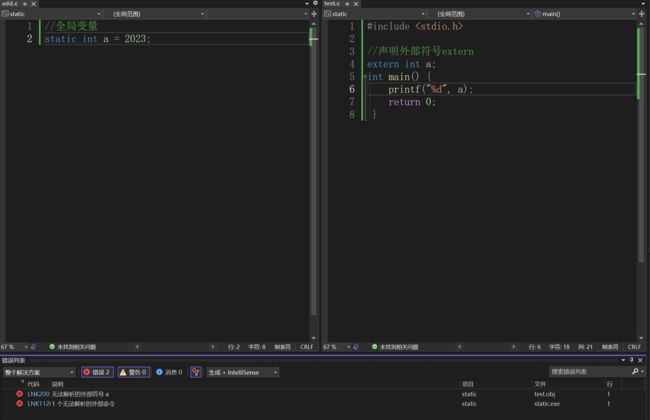Click the green no-issues checkmark in add.c
This screenshot has width=650, height=420.
click(x=52, y=347)
